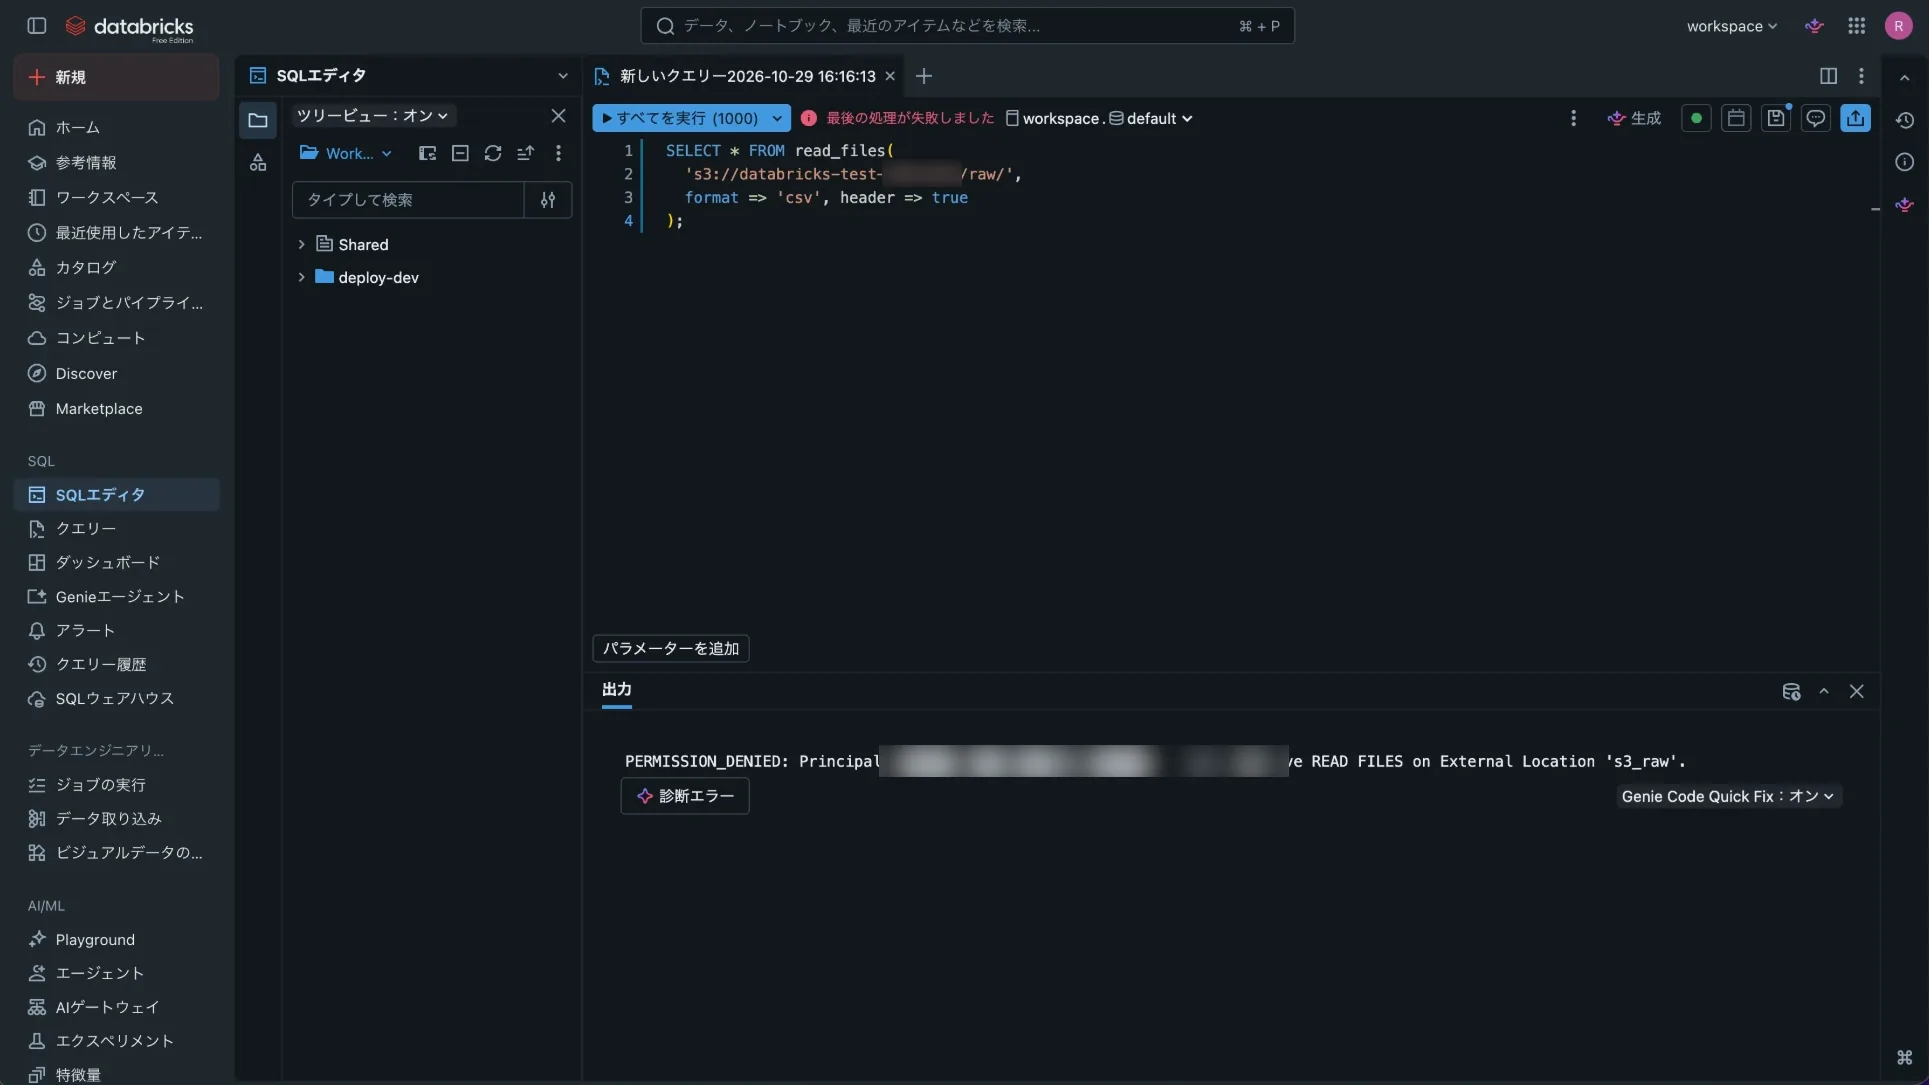The image size is (1929, 1085).
Task: Toggle the Tree view: On setting
Action: click(x=372, y=116)
